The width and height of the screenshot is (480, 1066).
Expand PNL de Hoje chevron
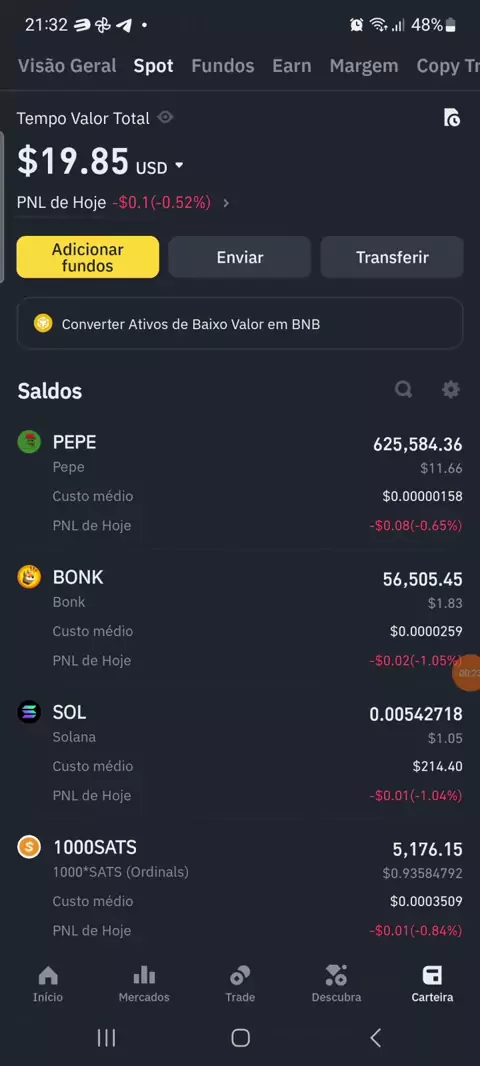(226, 203)
